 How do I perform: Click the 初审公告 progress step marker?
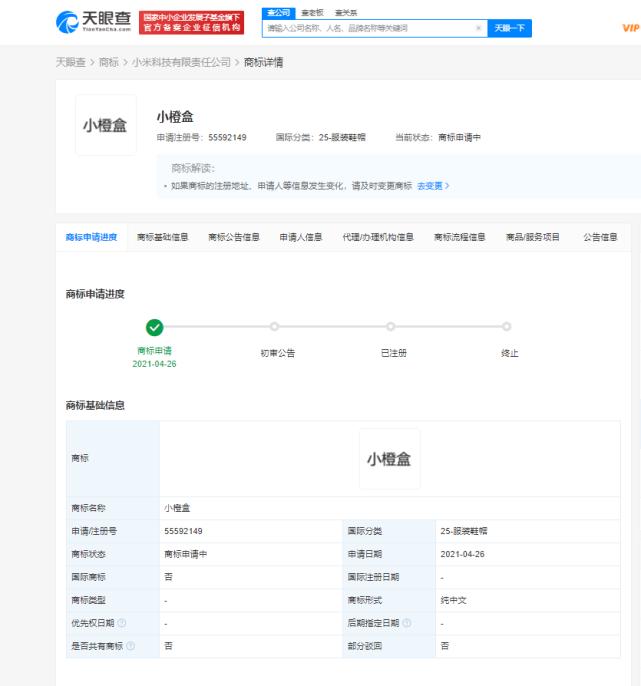[x=273, y=326]
